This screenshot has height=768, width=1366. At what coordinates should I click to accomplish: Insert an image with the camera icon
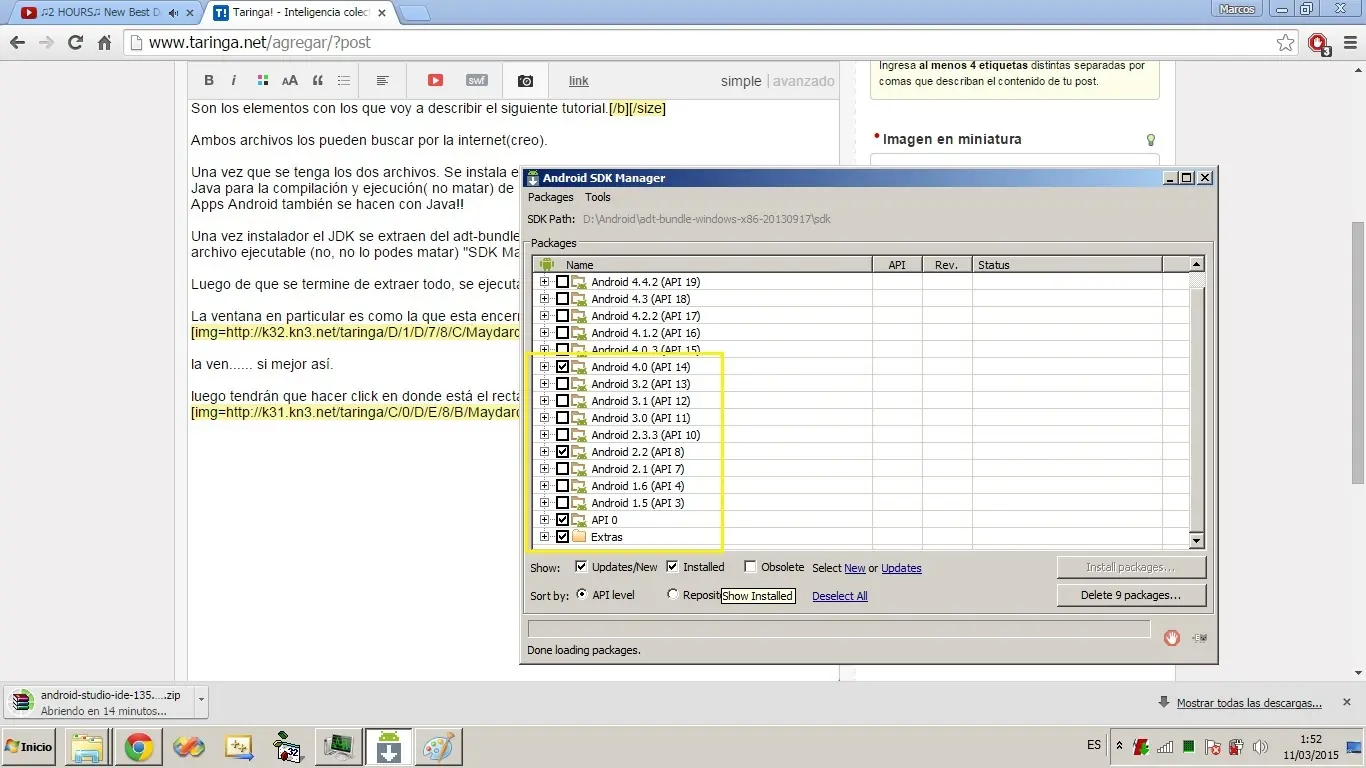(x=525, y=81)
